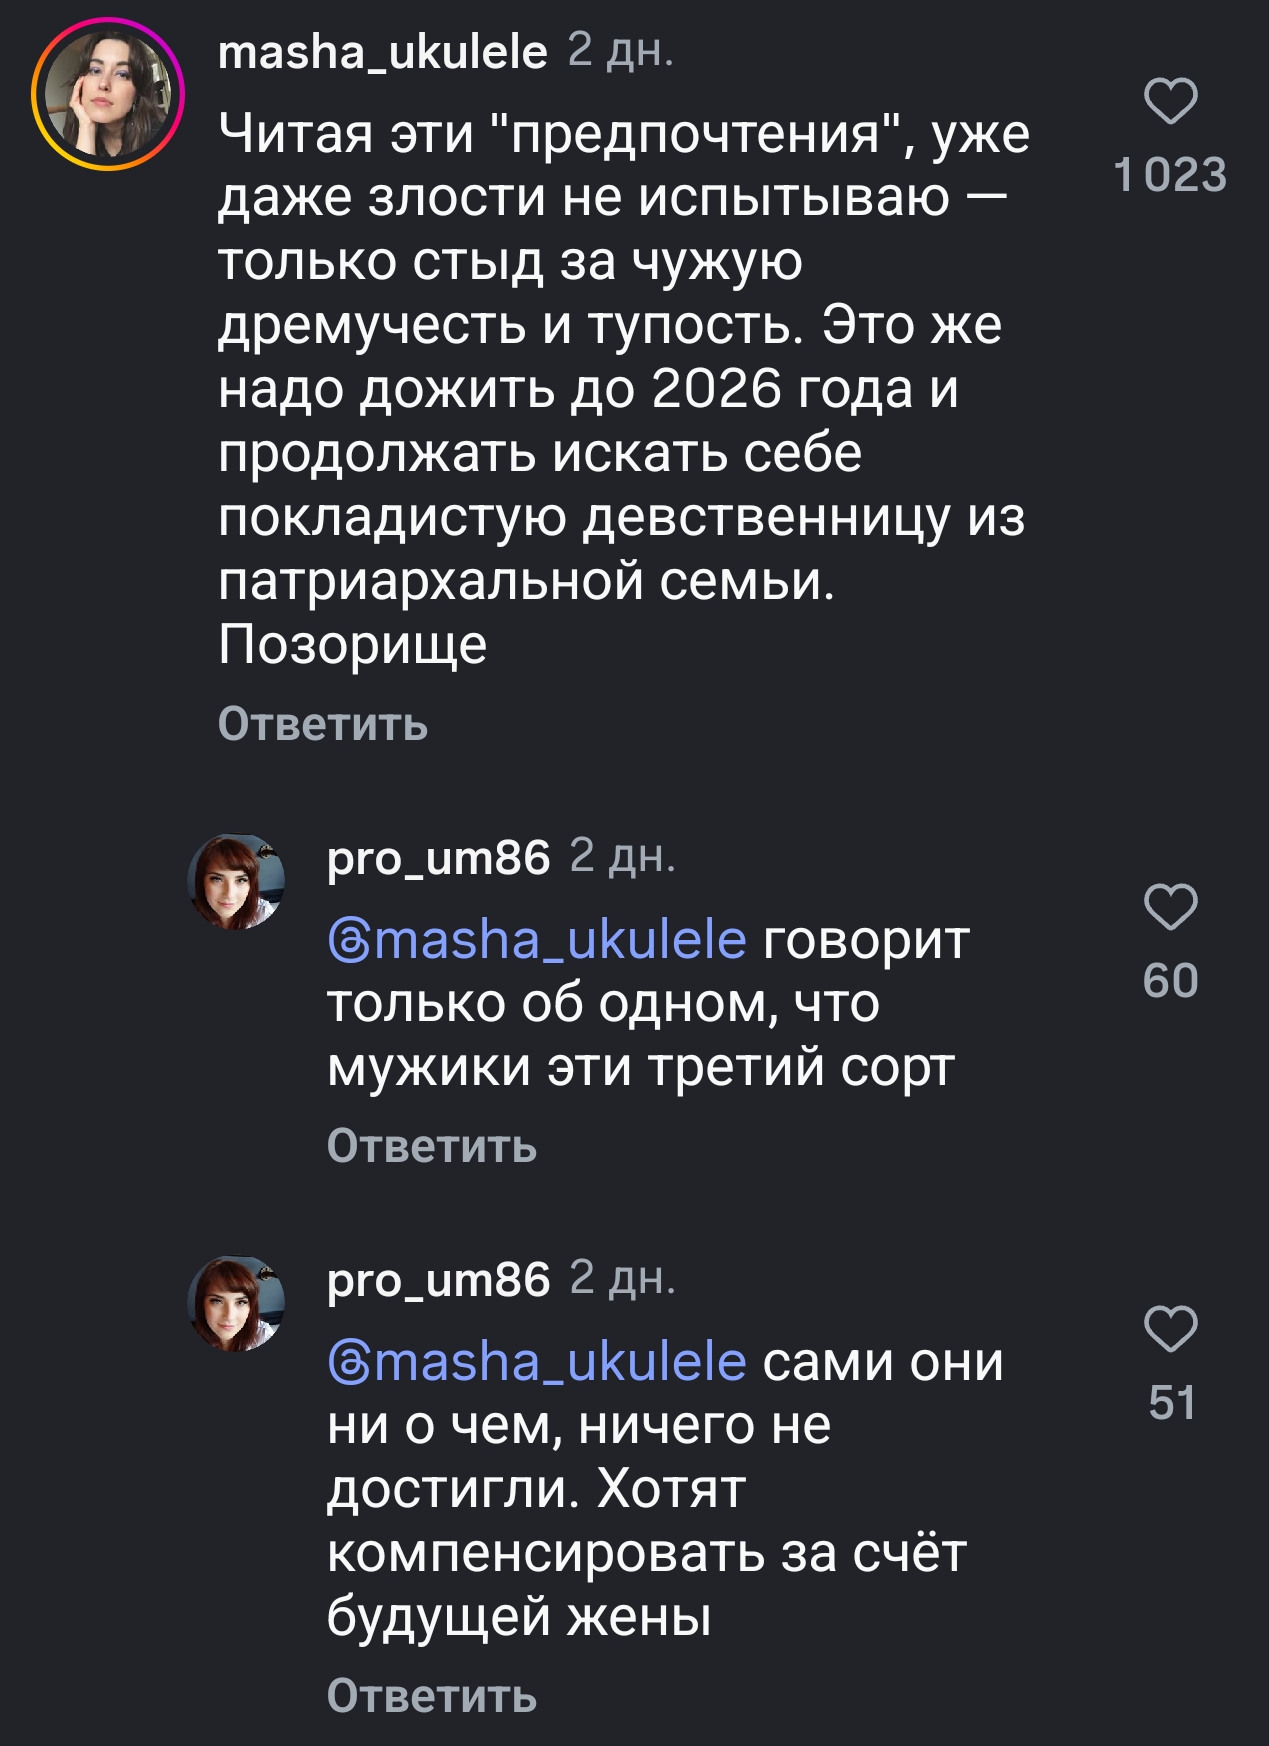Tap @masha_ukulele mention in second reply

tap(537, 1362)
